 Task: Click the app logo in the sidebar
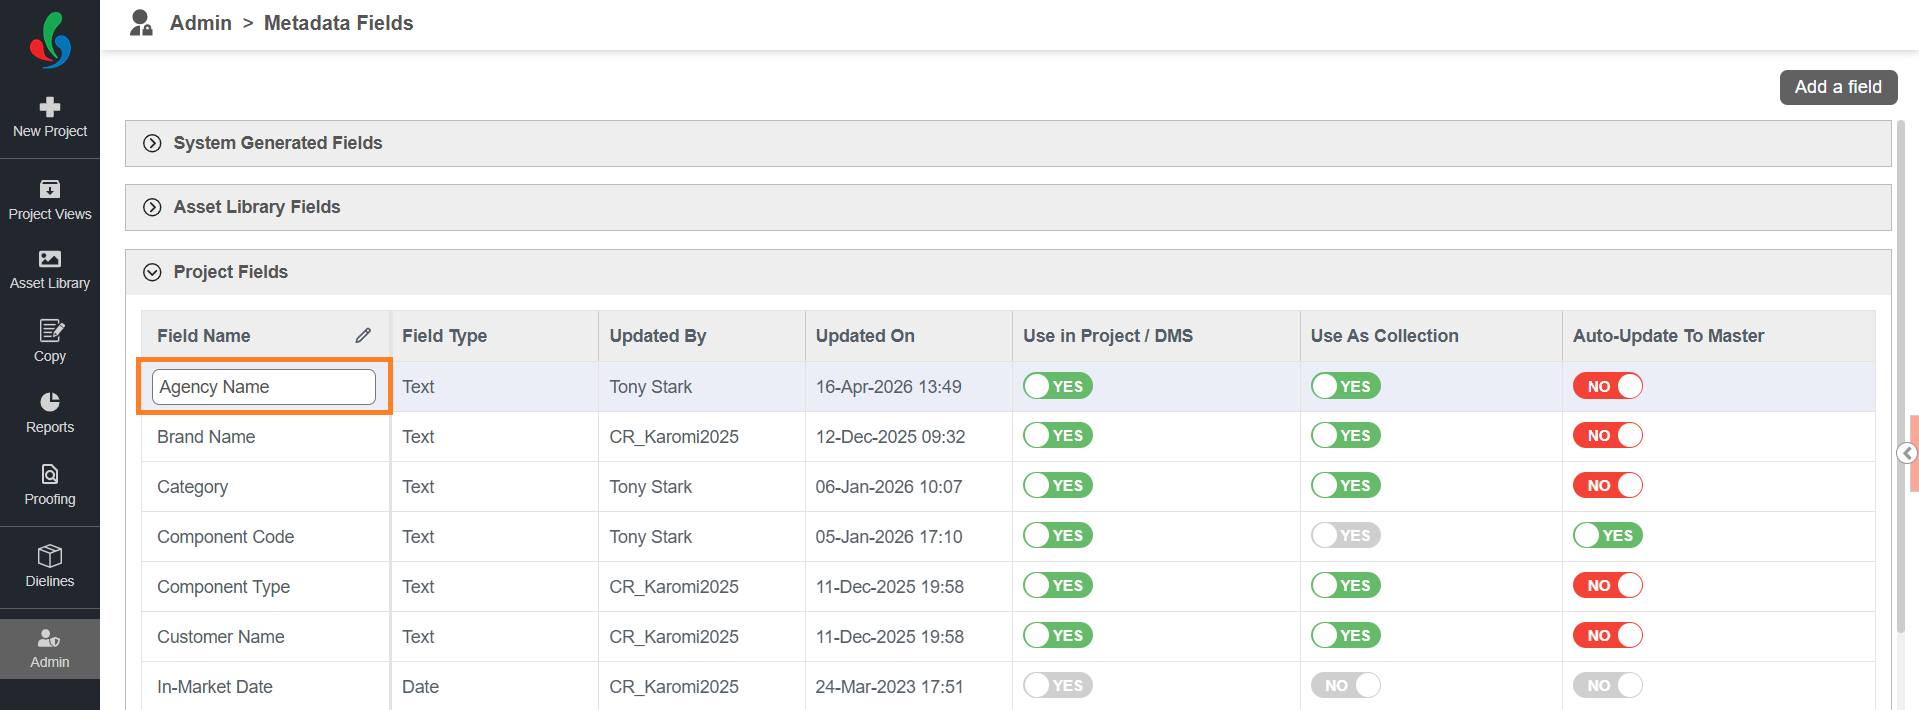pos(50,41)
